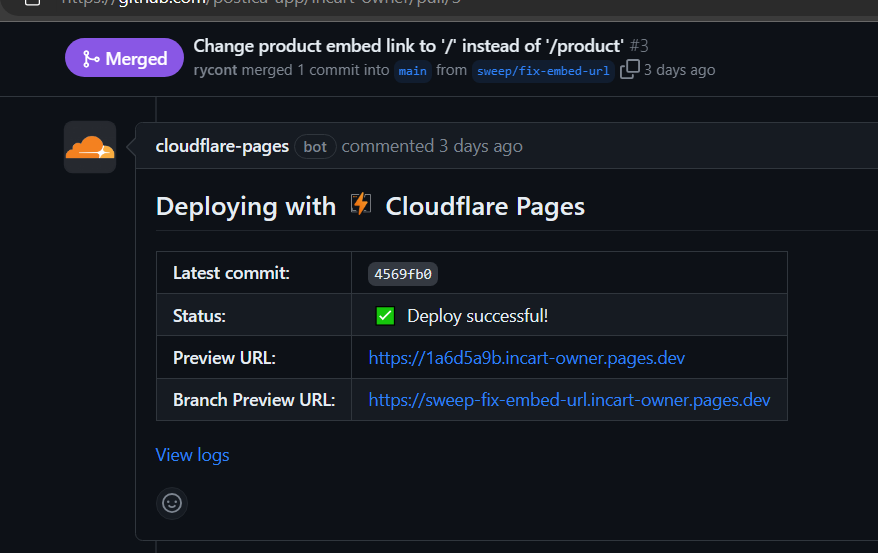Click the smiley add-reaction icon
The width and height of the screenshot is (878, 553).
pyautogui.click(x=172, y=503)
